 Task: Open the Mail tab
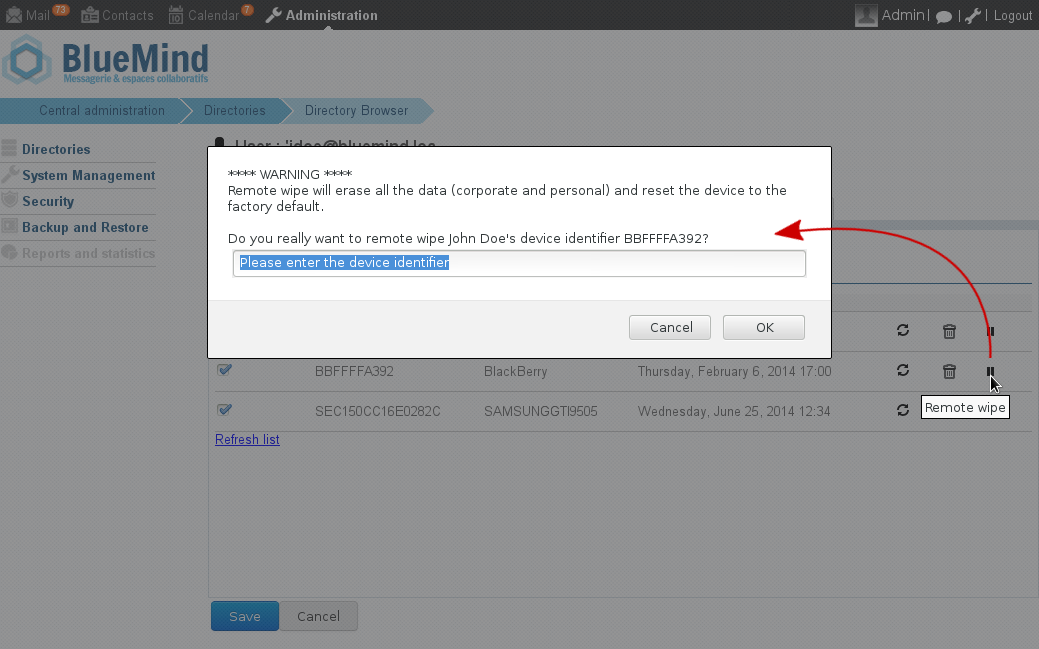pyautogui.click(x=28, y=15)
